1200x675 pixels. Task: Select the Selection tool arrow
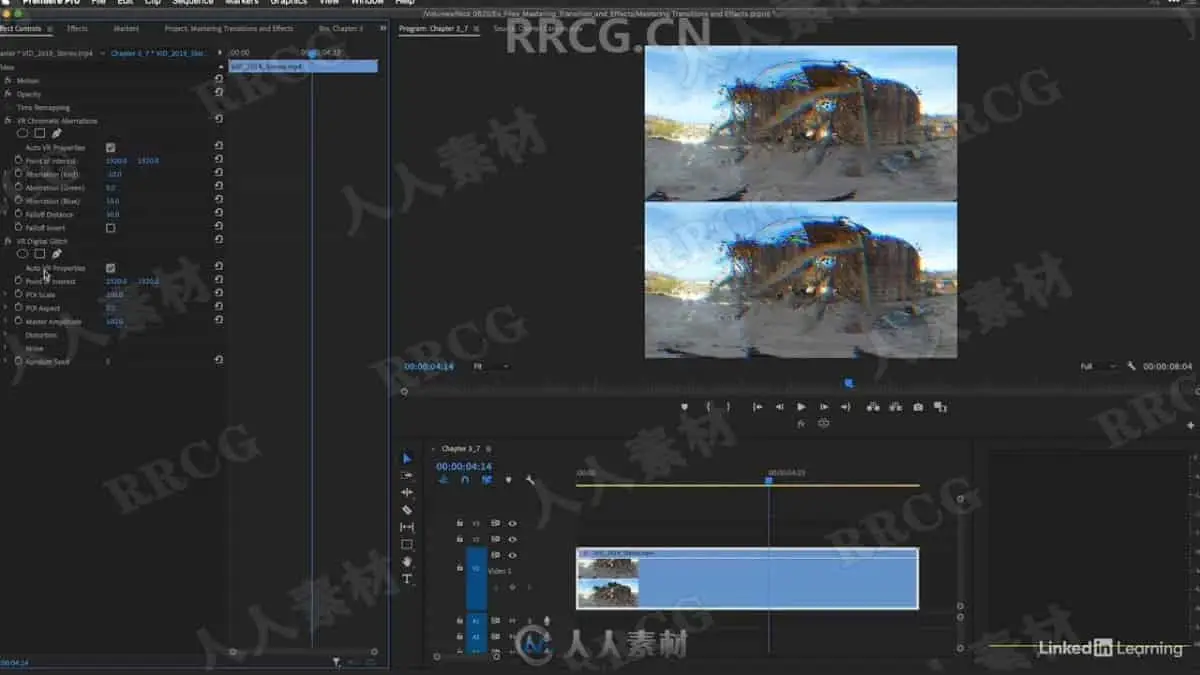[407, 458]
